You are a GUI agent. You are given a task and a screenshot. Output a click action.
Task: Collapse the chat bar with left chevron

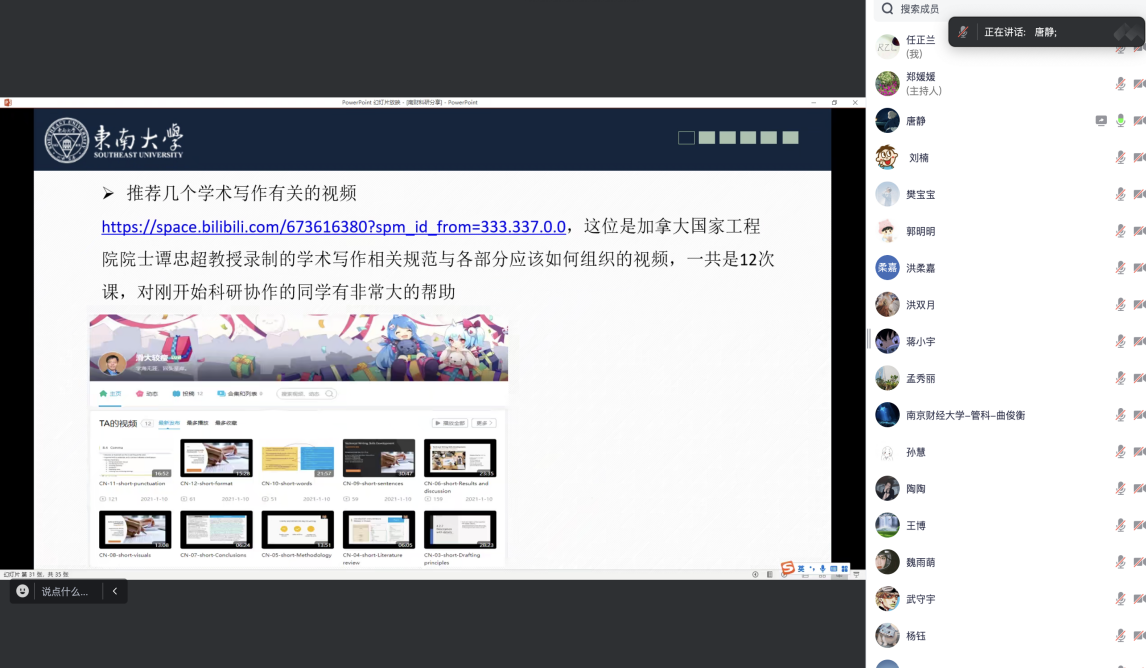(x=114, y=591)
